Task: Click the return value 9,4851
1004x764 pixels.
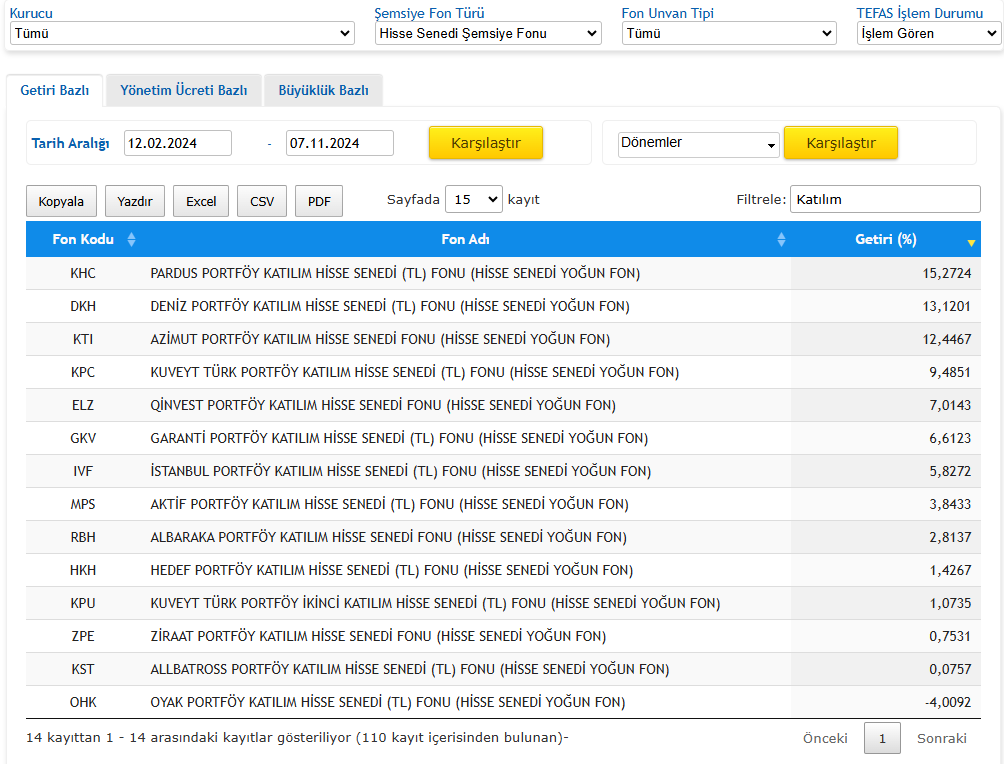Action: point(950,373)
